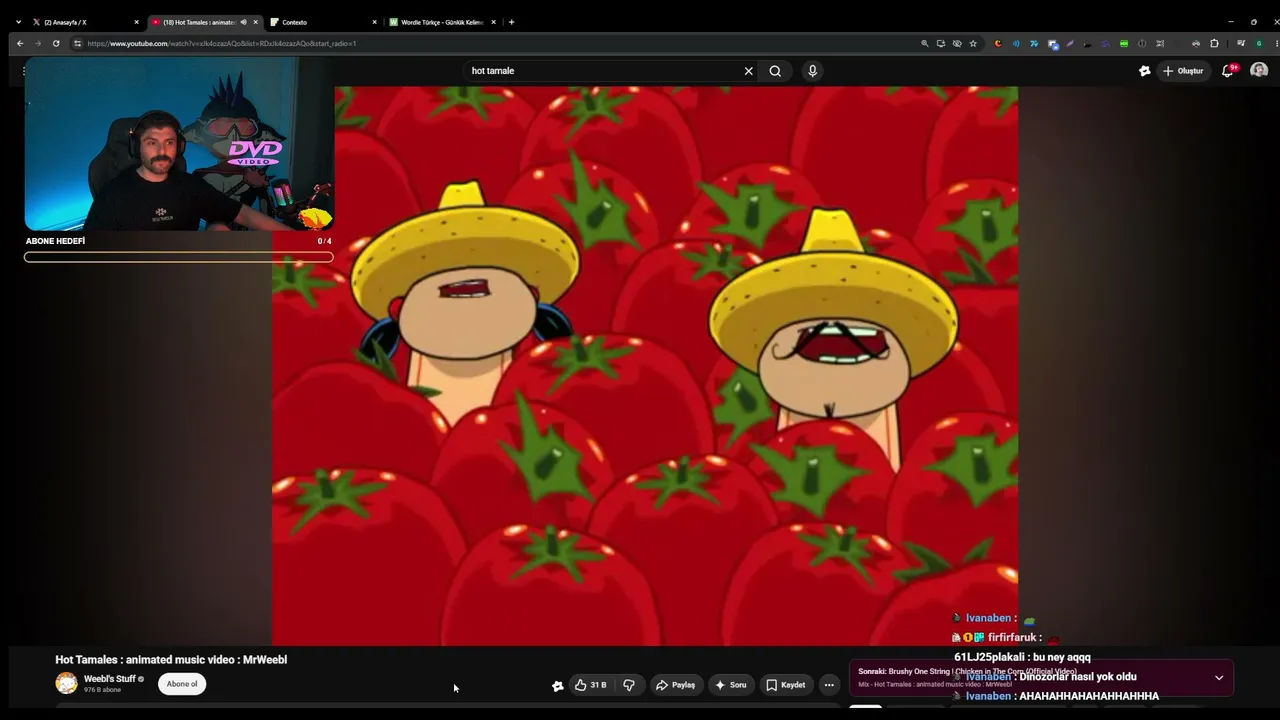Click the zoom magnifier icon in address bar
The width and height of the screenshot is (1280, 720).
(x=925, y=43)
